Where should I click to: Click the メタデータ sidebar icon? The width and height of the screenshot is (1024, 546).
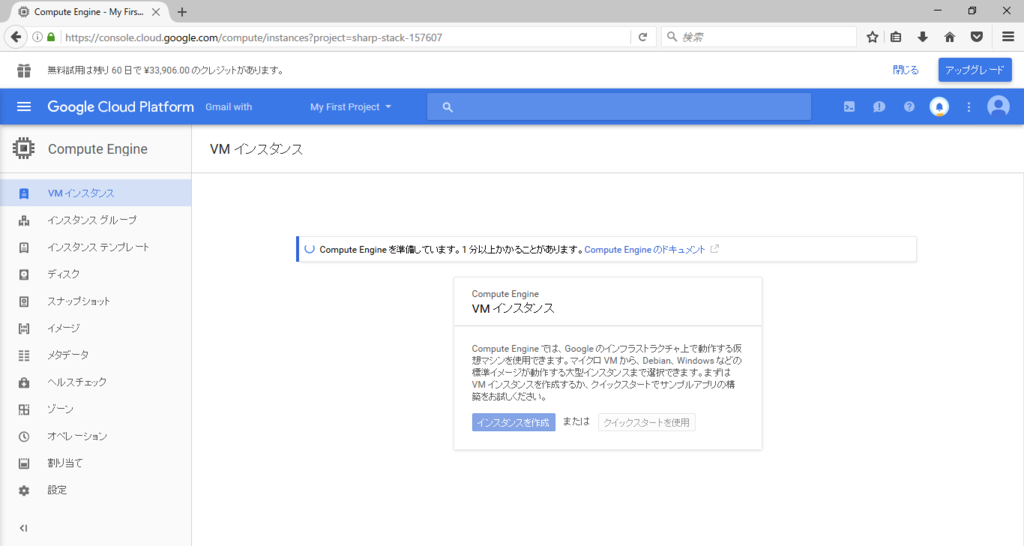(24, 355)
